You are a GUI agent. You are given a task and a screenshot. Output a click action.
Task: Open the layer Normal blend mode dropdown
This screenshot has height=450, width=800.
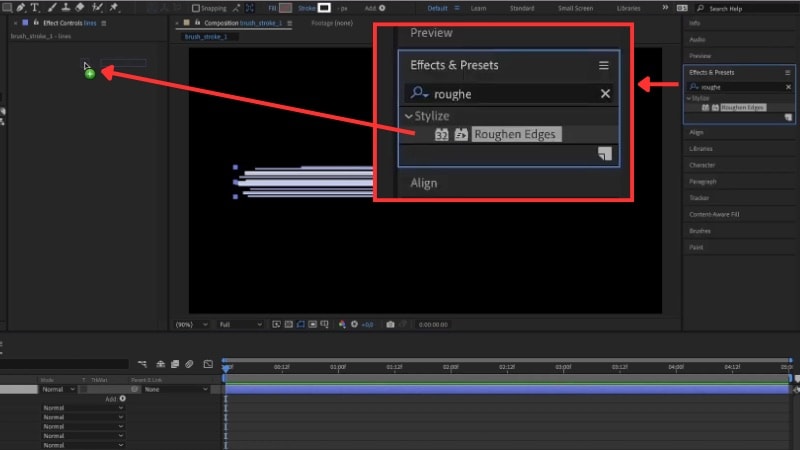(x=58, y=389)
